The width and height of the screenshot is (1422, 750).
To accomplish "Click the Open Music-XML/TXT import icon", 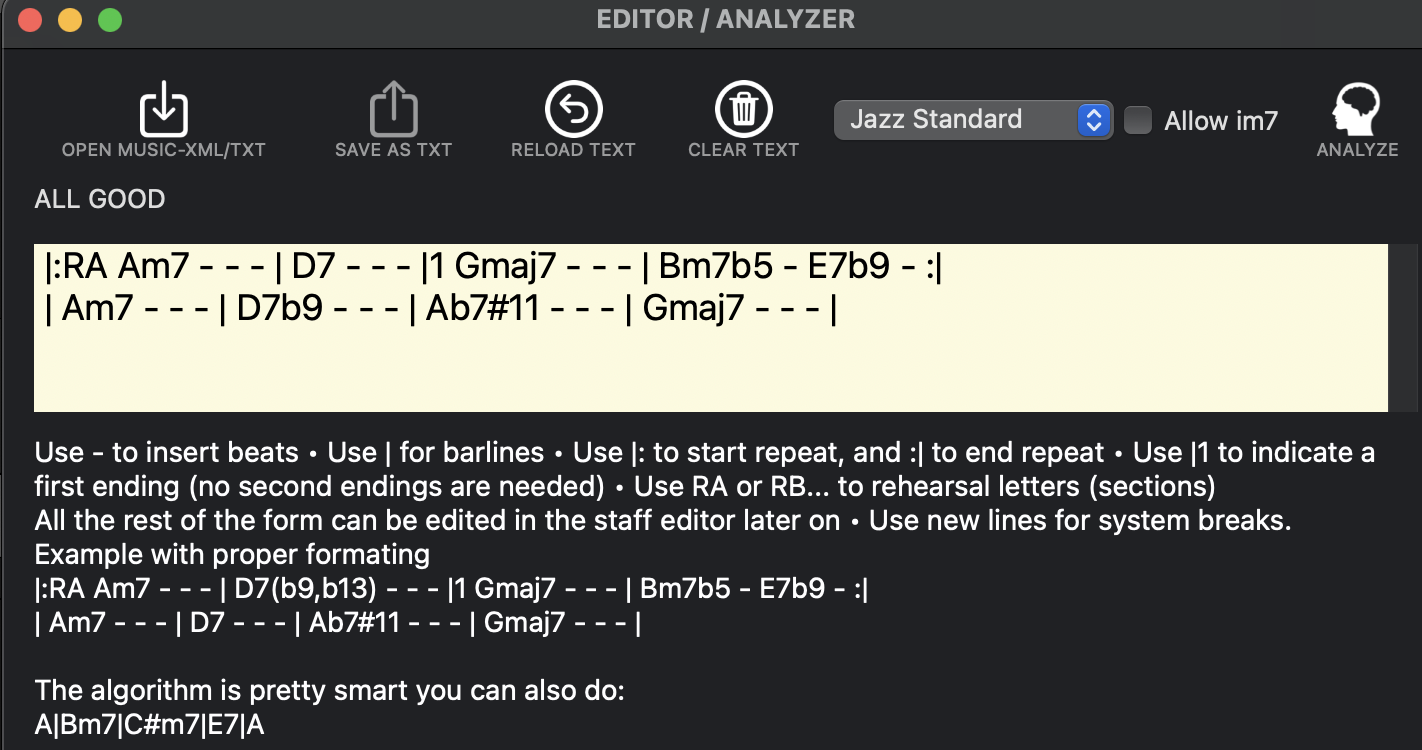I will [164, 109].
